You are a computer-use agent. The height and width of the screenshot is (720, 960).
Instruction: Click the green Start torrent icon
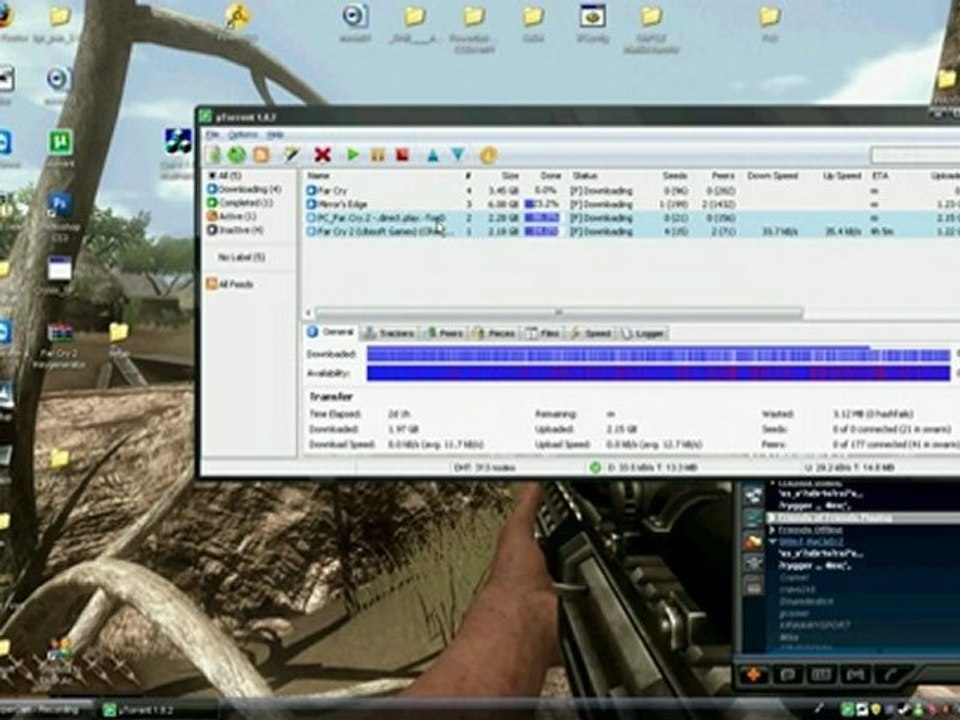pyautogui.click(x=353, y=155)
